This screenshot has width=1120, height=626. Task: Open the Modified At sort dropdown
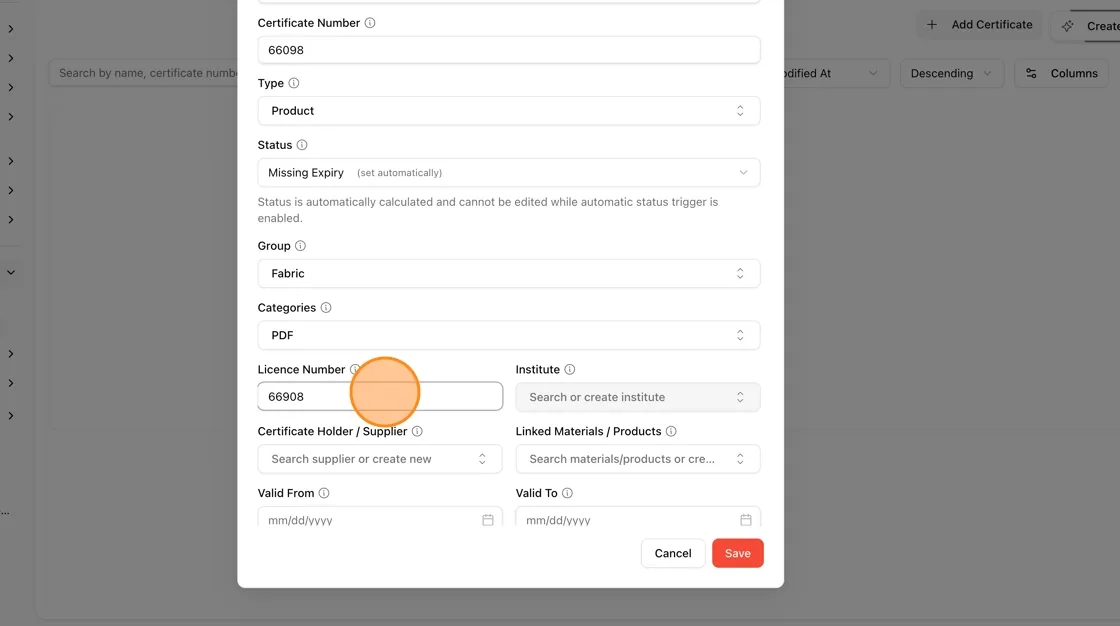(x=836, y=74)
